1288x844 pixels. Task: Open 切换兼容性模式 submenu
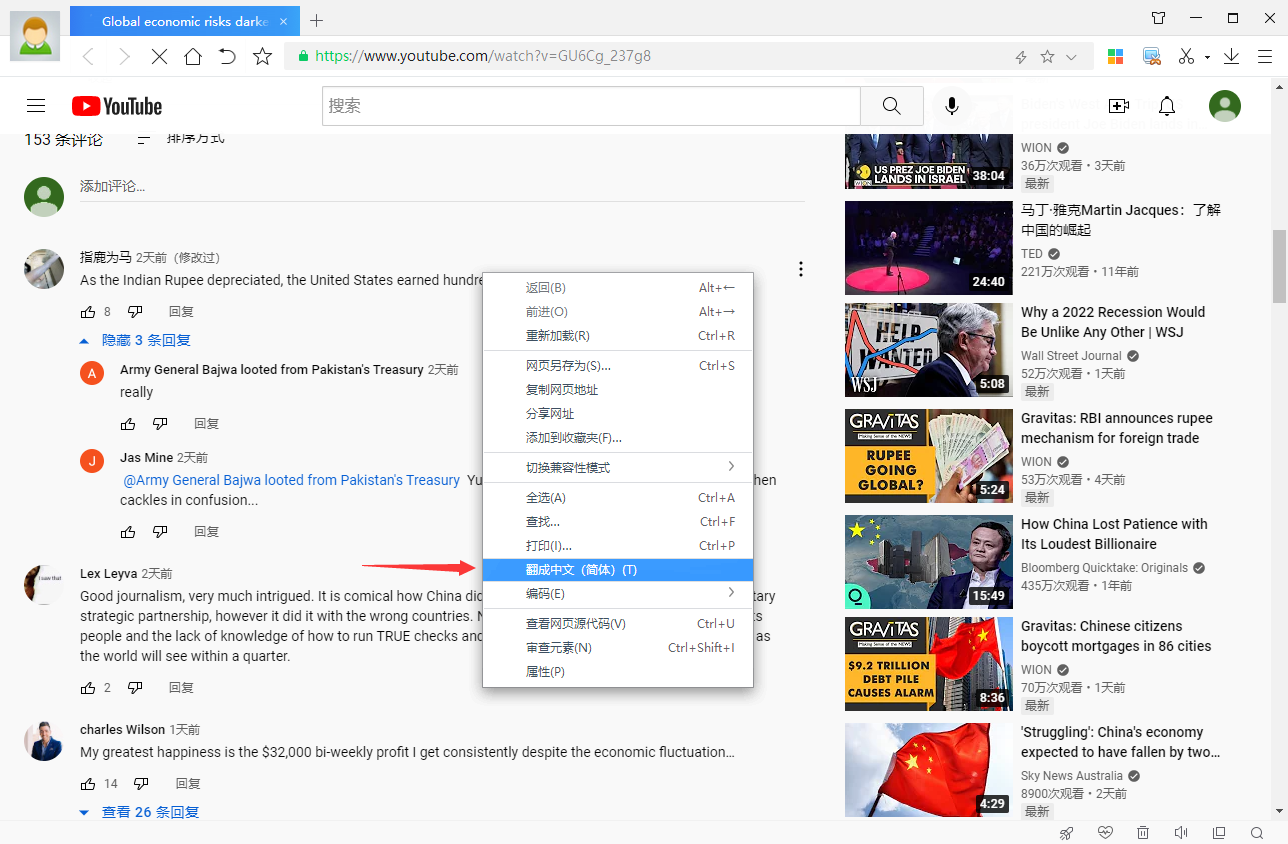tap(618, 467)
